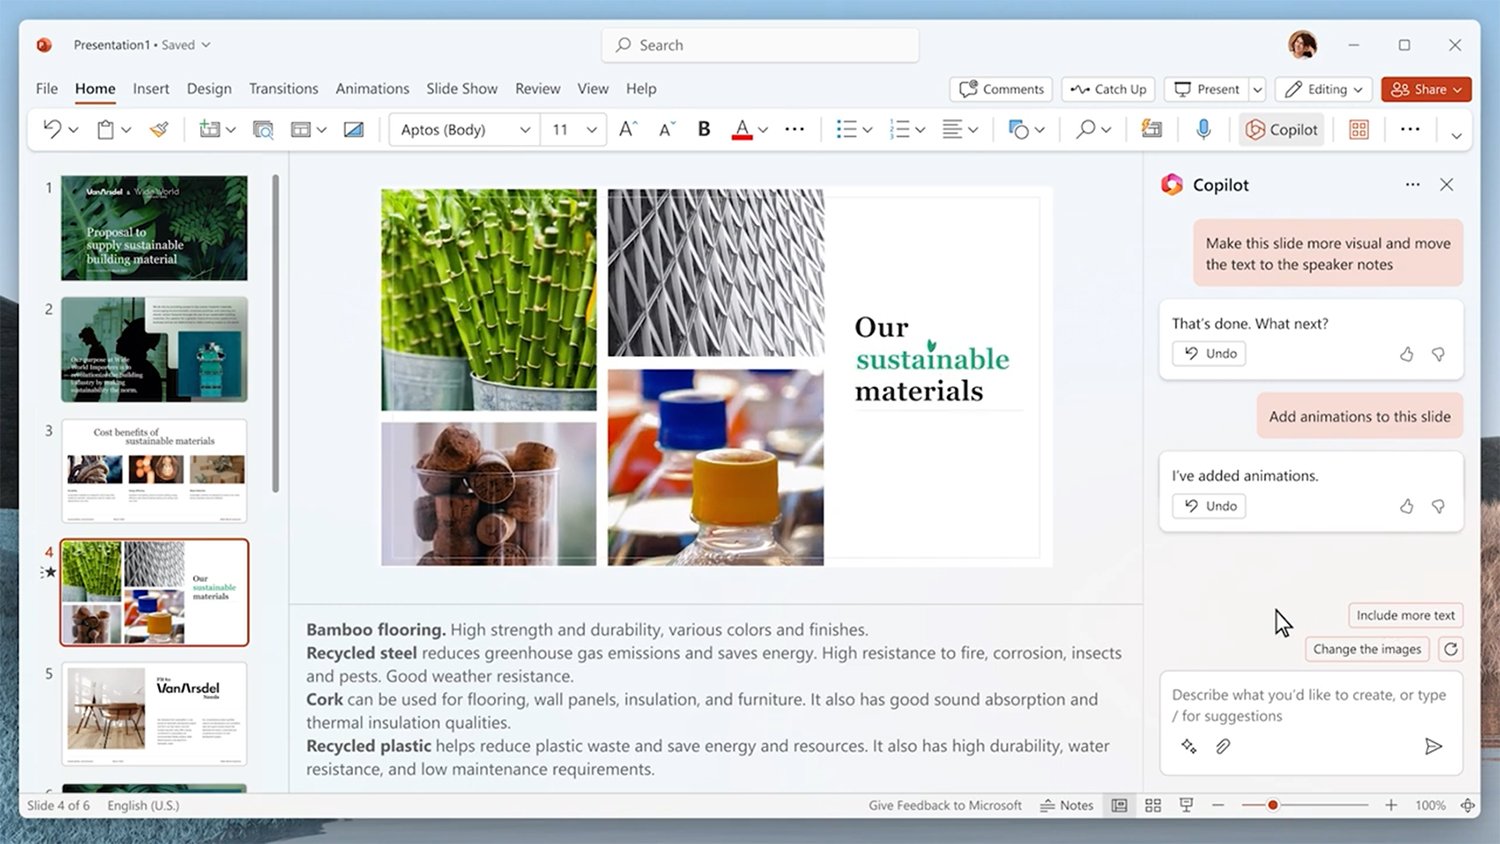Adjust the zoom slider handle
The image size is (1500, 844).
[1272, 805]
